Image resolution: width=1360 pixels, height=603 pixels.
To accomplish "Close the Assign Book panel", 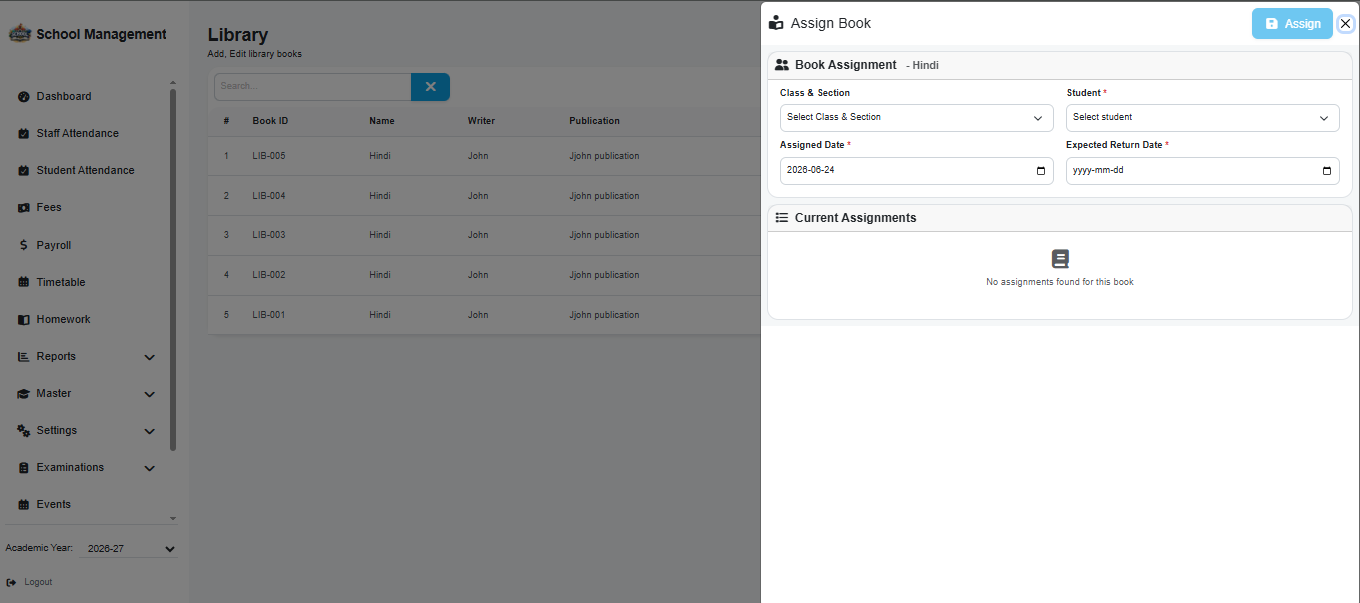I will pyautogui.click(x=1345, y=24).
